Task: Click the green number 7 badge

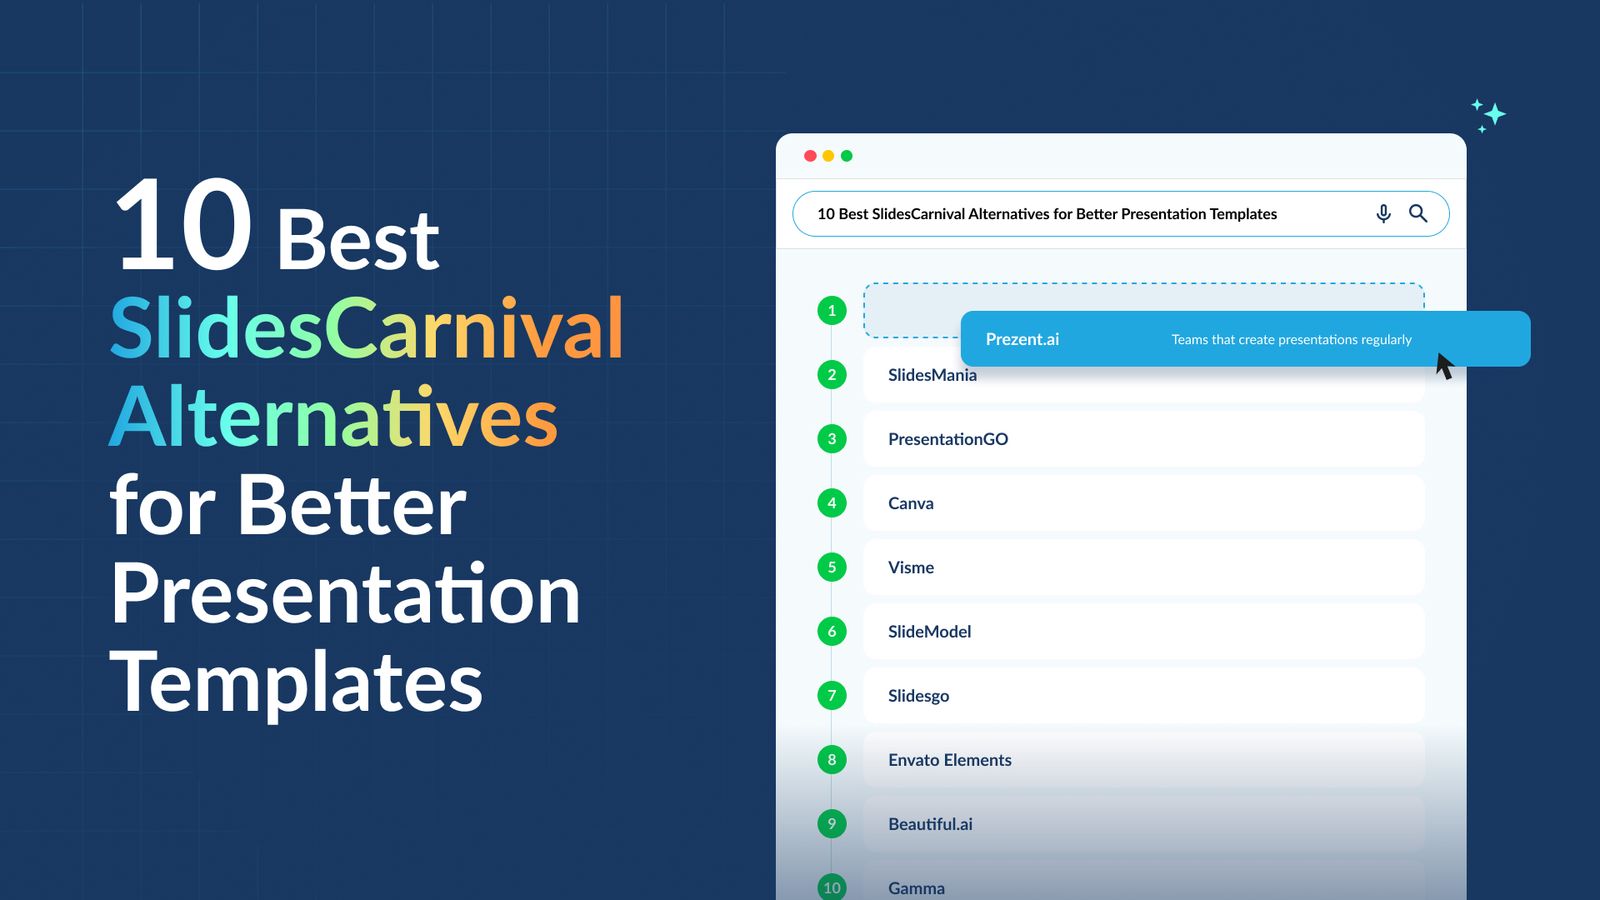Action: (x=832, y=695)
